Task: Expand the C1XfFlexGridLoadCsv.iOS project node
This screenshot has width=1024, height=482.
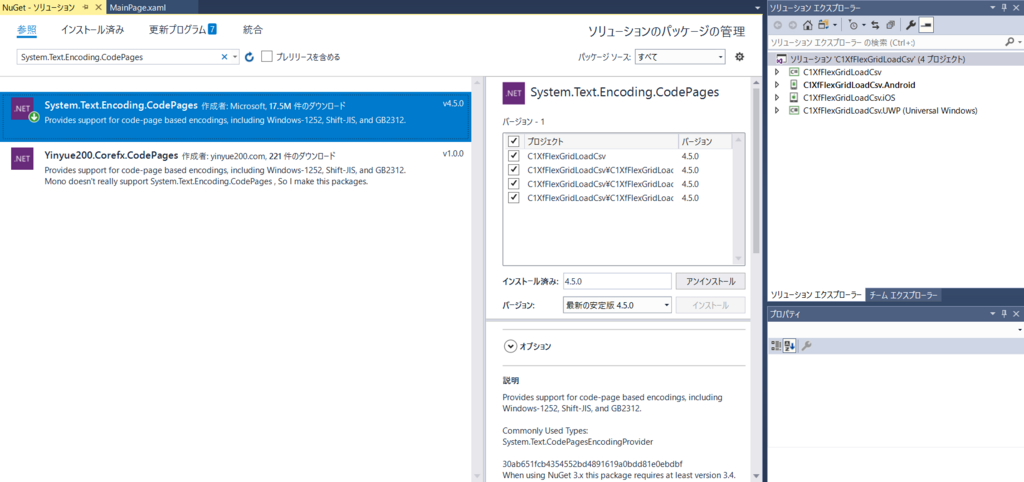Action: [x=776, y=98]
